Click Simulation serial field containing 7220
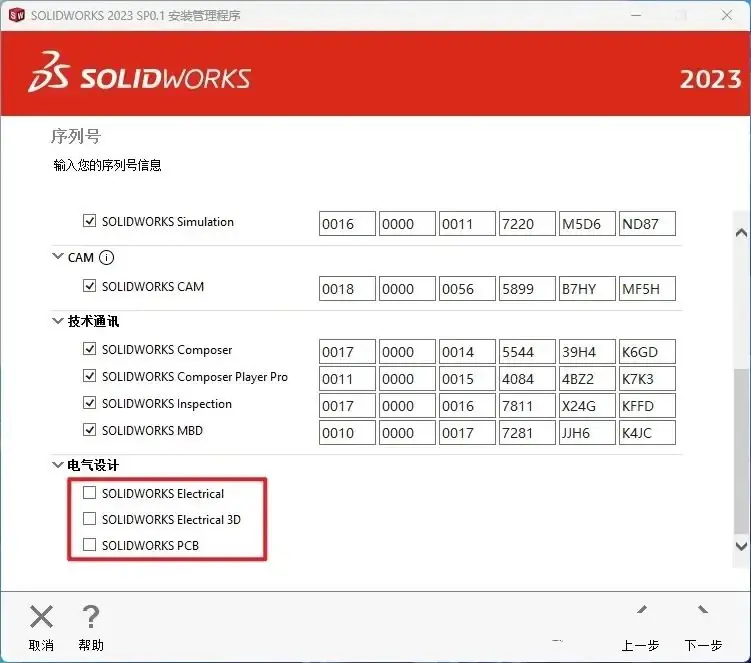The width and height of the screenshot is (751, 663). [x=527, y=224]
